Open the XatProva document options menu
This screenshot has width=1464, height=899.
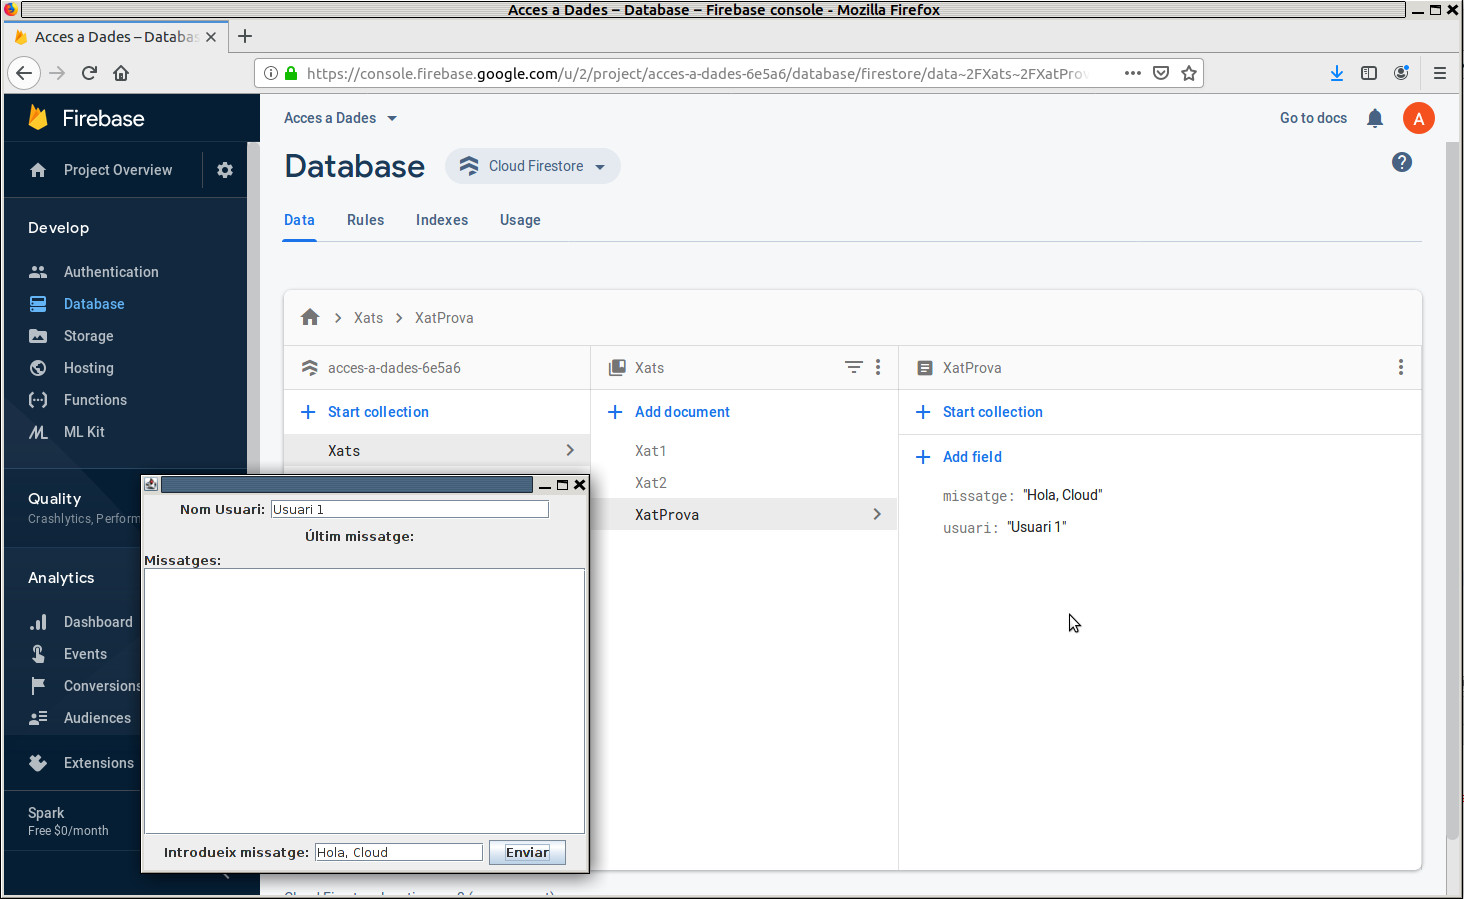coord(1400,368)
